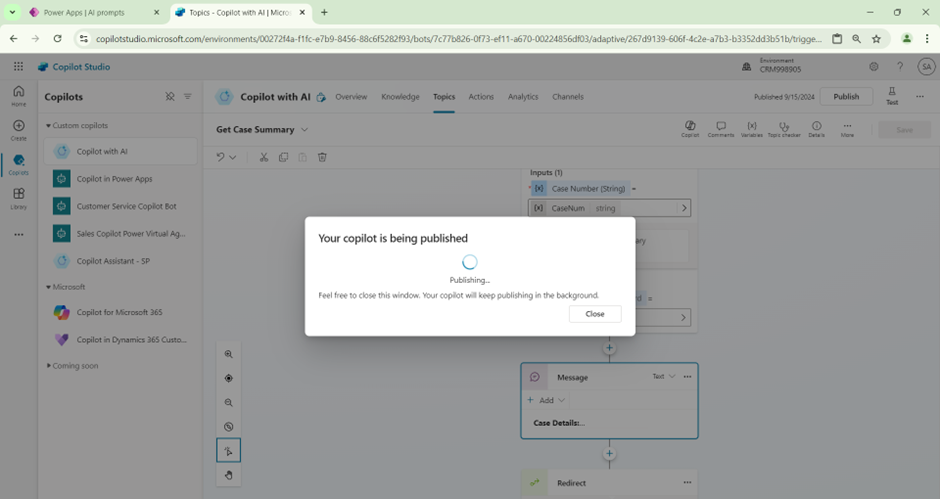
Task: Select Customer Service Copilot Bot
Action: [x=126, y=206]
